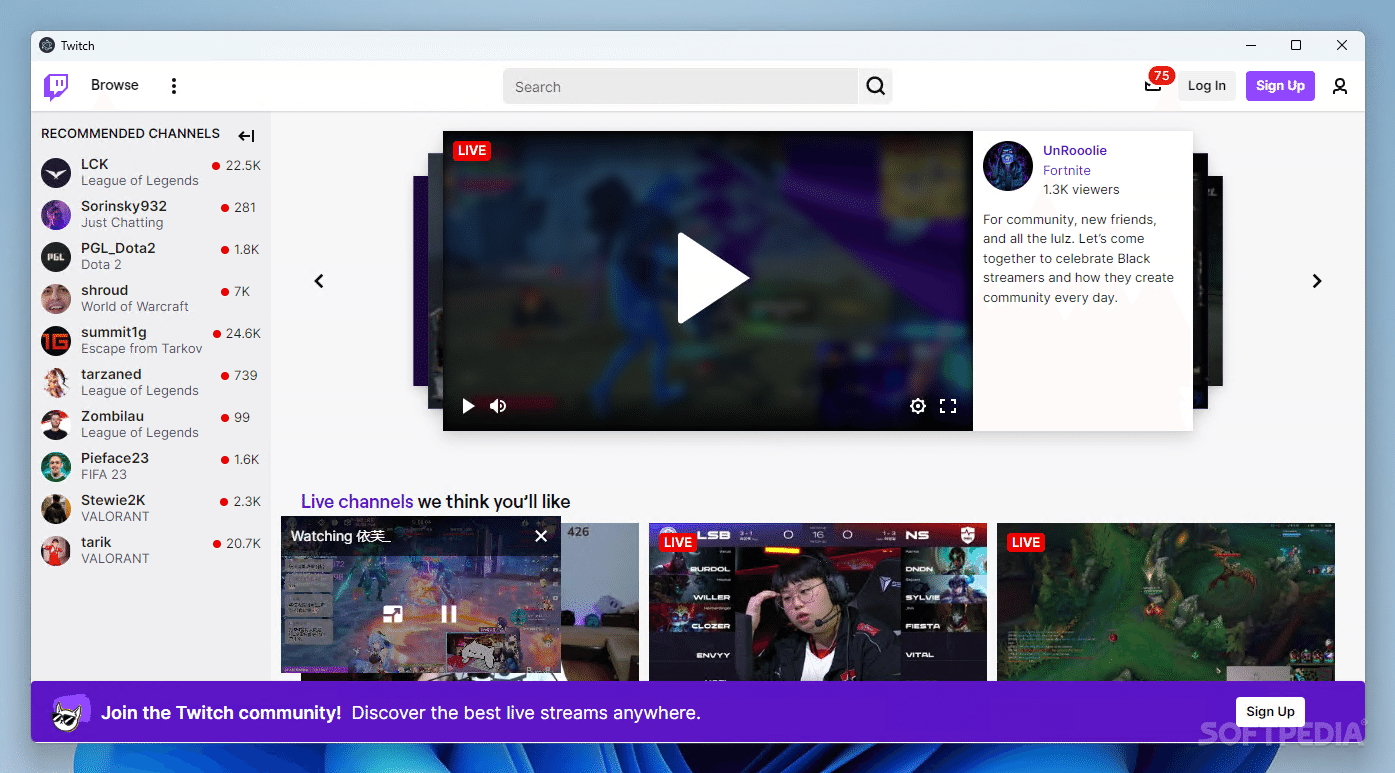Viewport: 1395px width, 773px height.
Task: Click Escape from Tarkov category text
Action: [142, 349]
